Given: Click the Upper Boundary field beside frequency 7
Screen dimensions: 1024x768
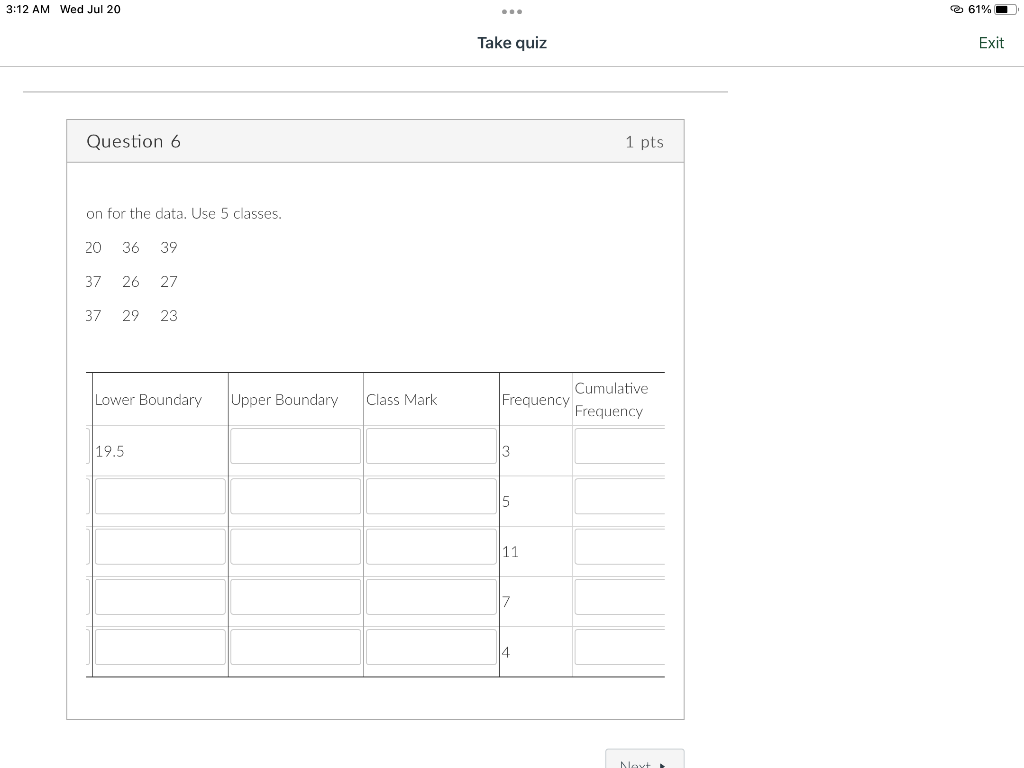Looking at the screenshot, I should pos(294,596).
